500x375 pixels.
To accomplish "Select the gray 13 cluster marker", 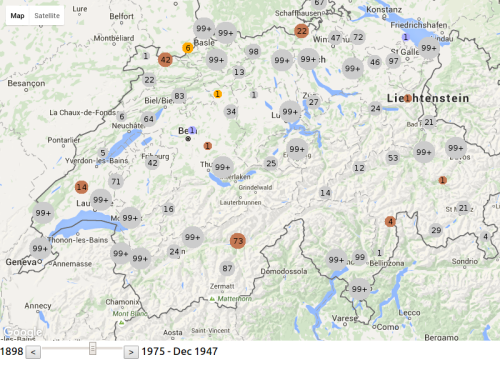I will 239,72.
